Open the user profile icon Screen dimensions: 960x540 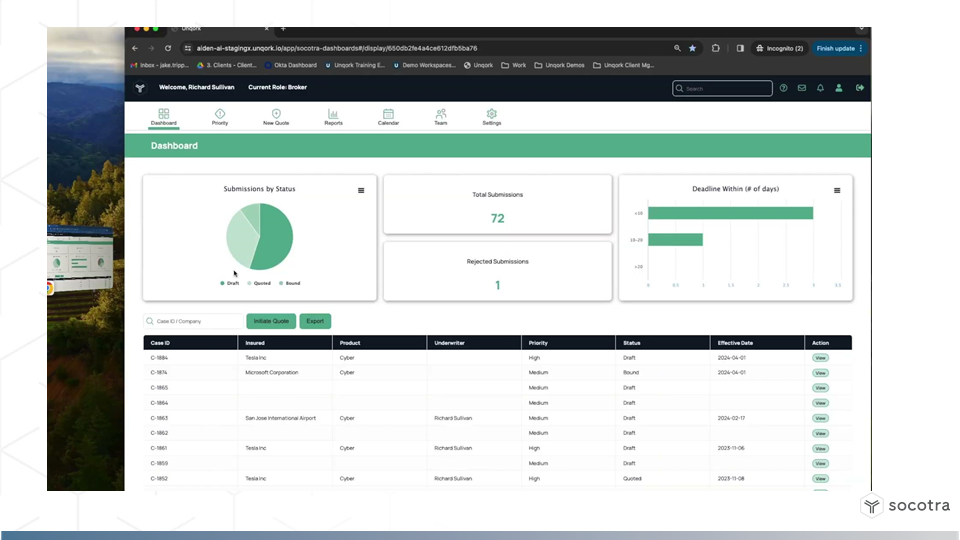pyautogui.click(x=839, y=88)
